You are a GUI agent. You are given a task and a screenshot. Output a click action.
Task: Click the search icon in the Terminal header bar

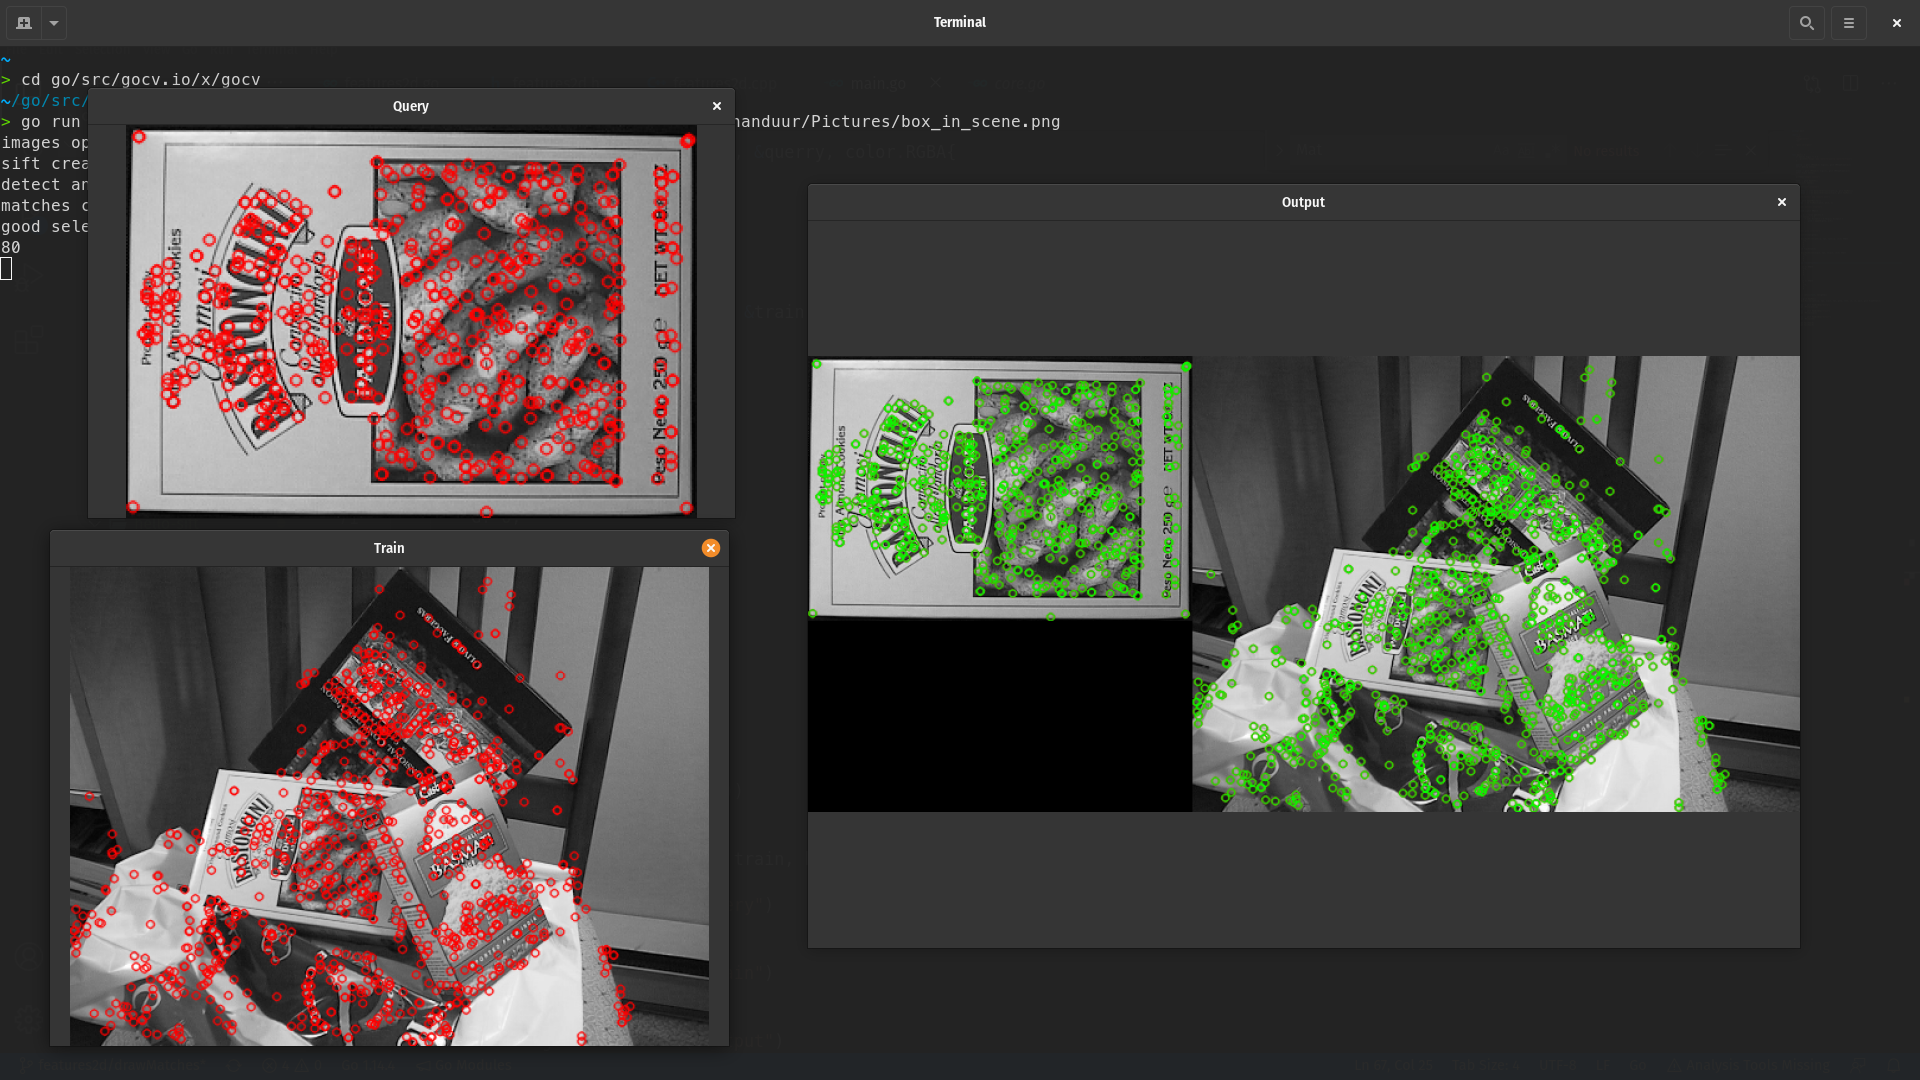tap(1806, 22)
